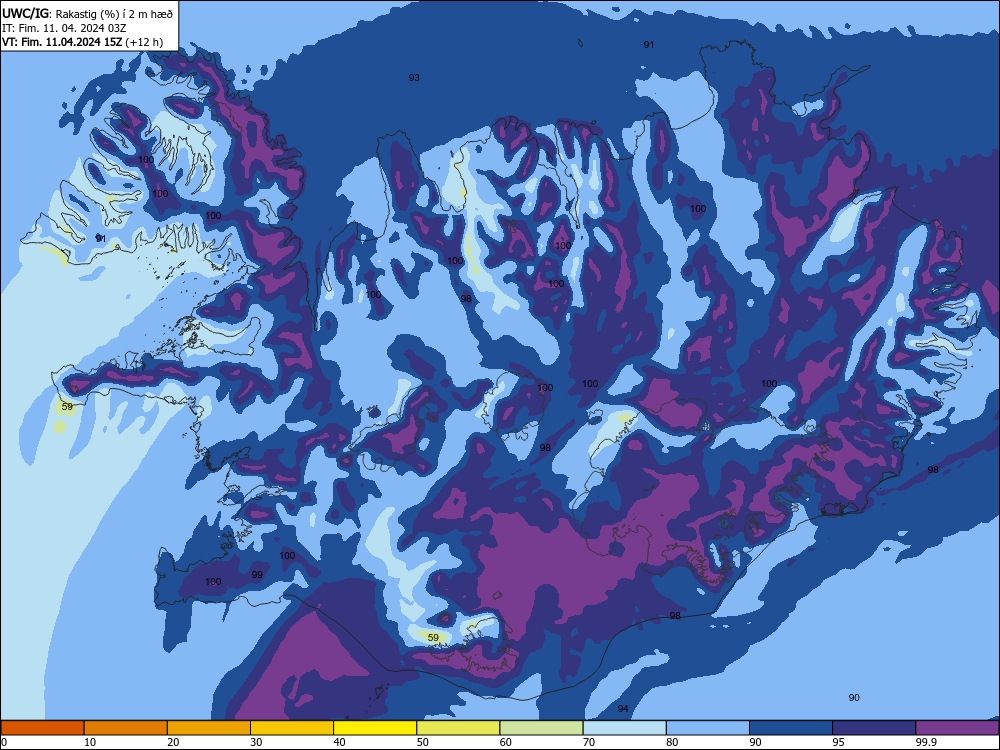Click the title text 'UWC/IG: Rakastig (%) í 2 m hæð'

point(87,13)
